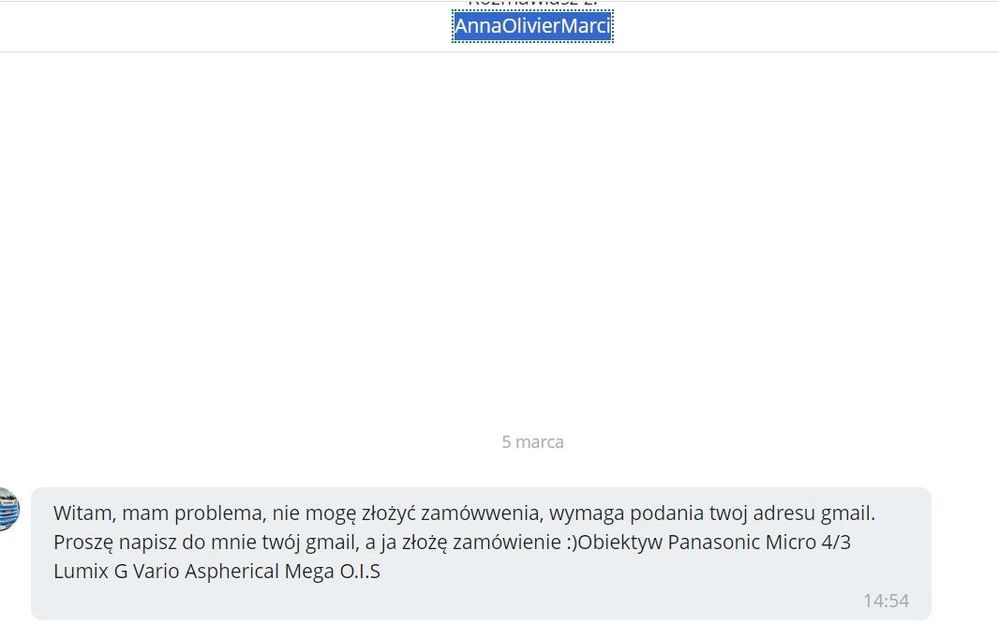Click the word "Lumix" on the last line

[x=78, y=573]
